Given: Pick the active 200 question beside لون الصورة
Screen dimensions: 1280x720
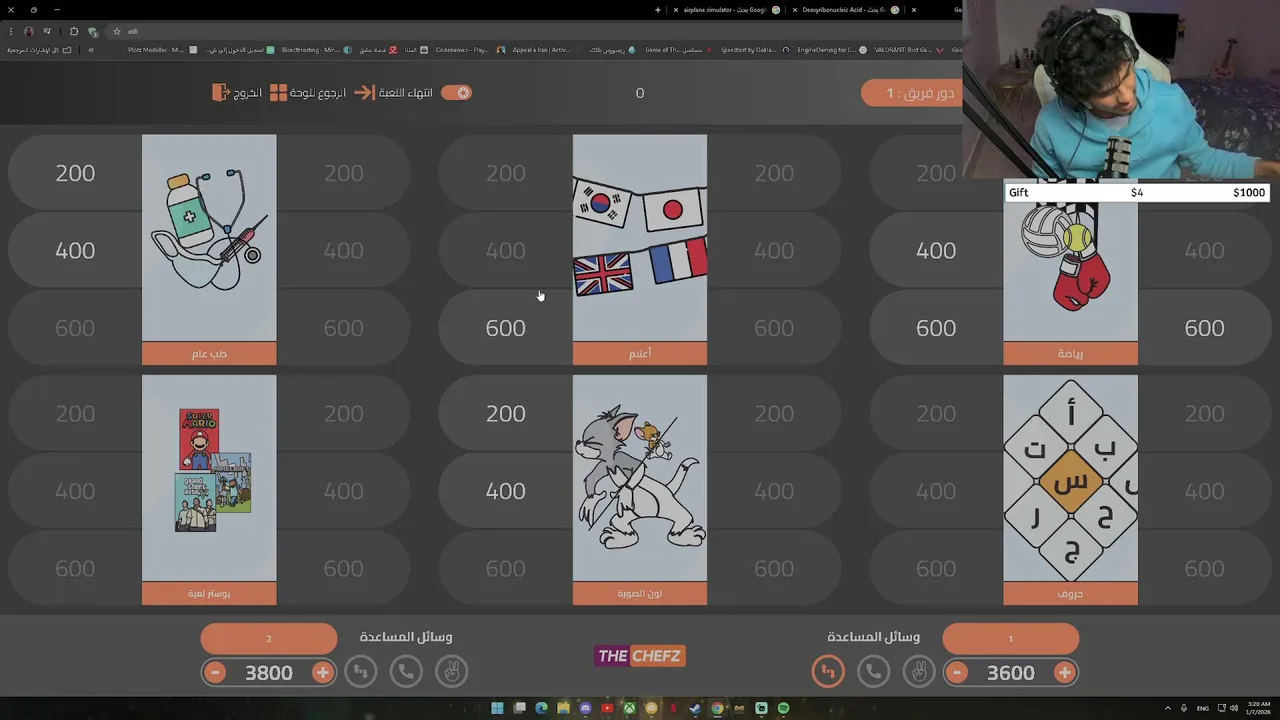Looking at the screenshot, I should [505, 413].
